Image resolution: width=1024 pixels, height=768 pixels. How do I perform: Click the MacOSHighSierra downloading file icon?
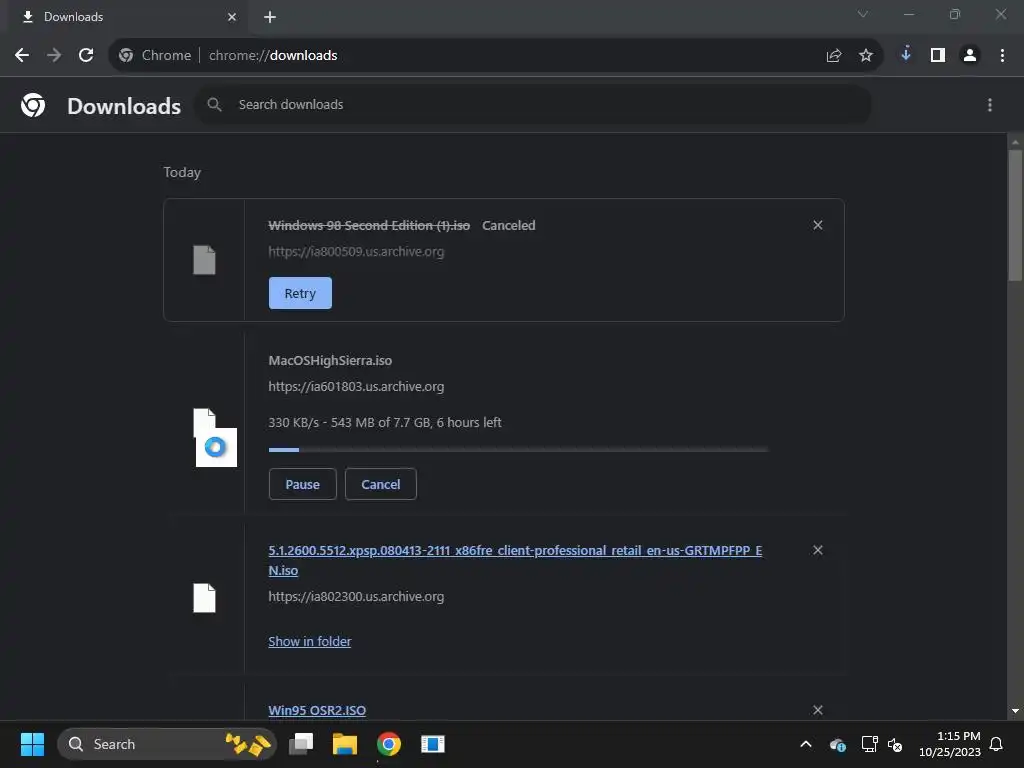[215, 438]
